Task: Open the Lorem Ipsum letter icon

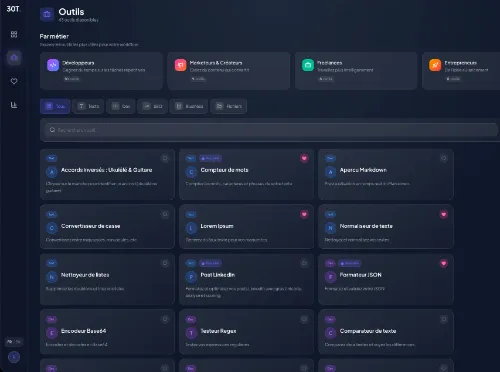Action: 191,228
